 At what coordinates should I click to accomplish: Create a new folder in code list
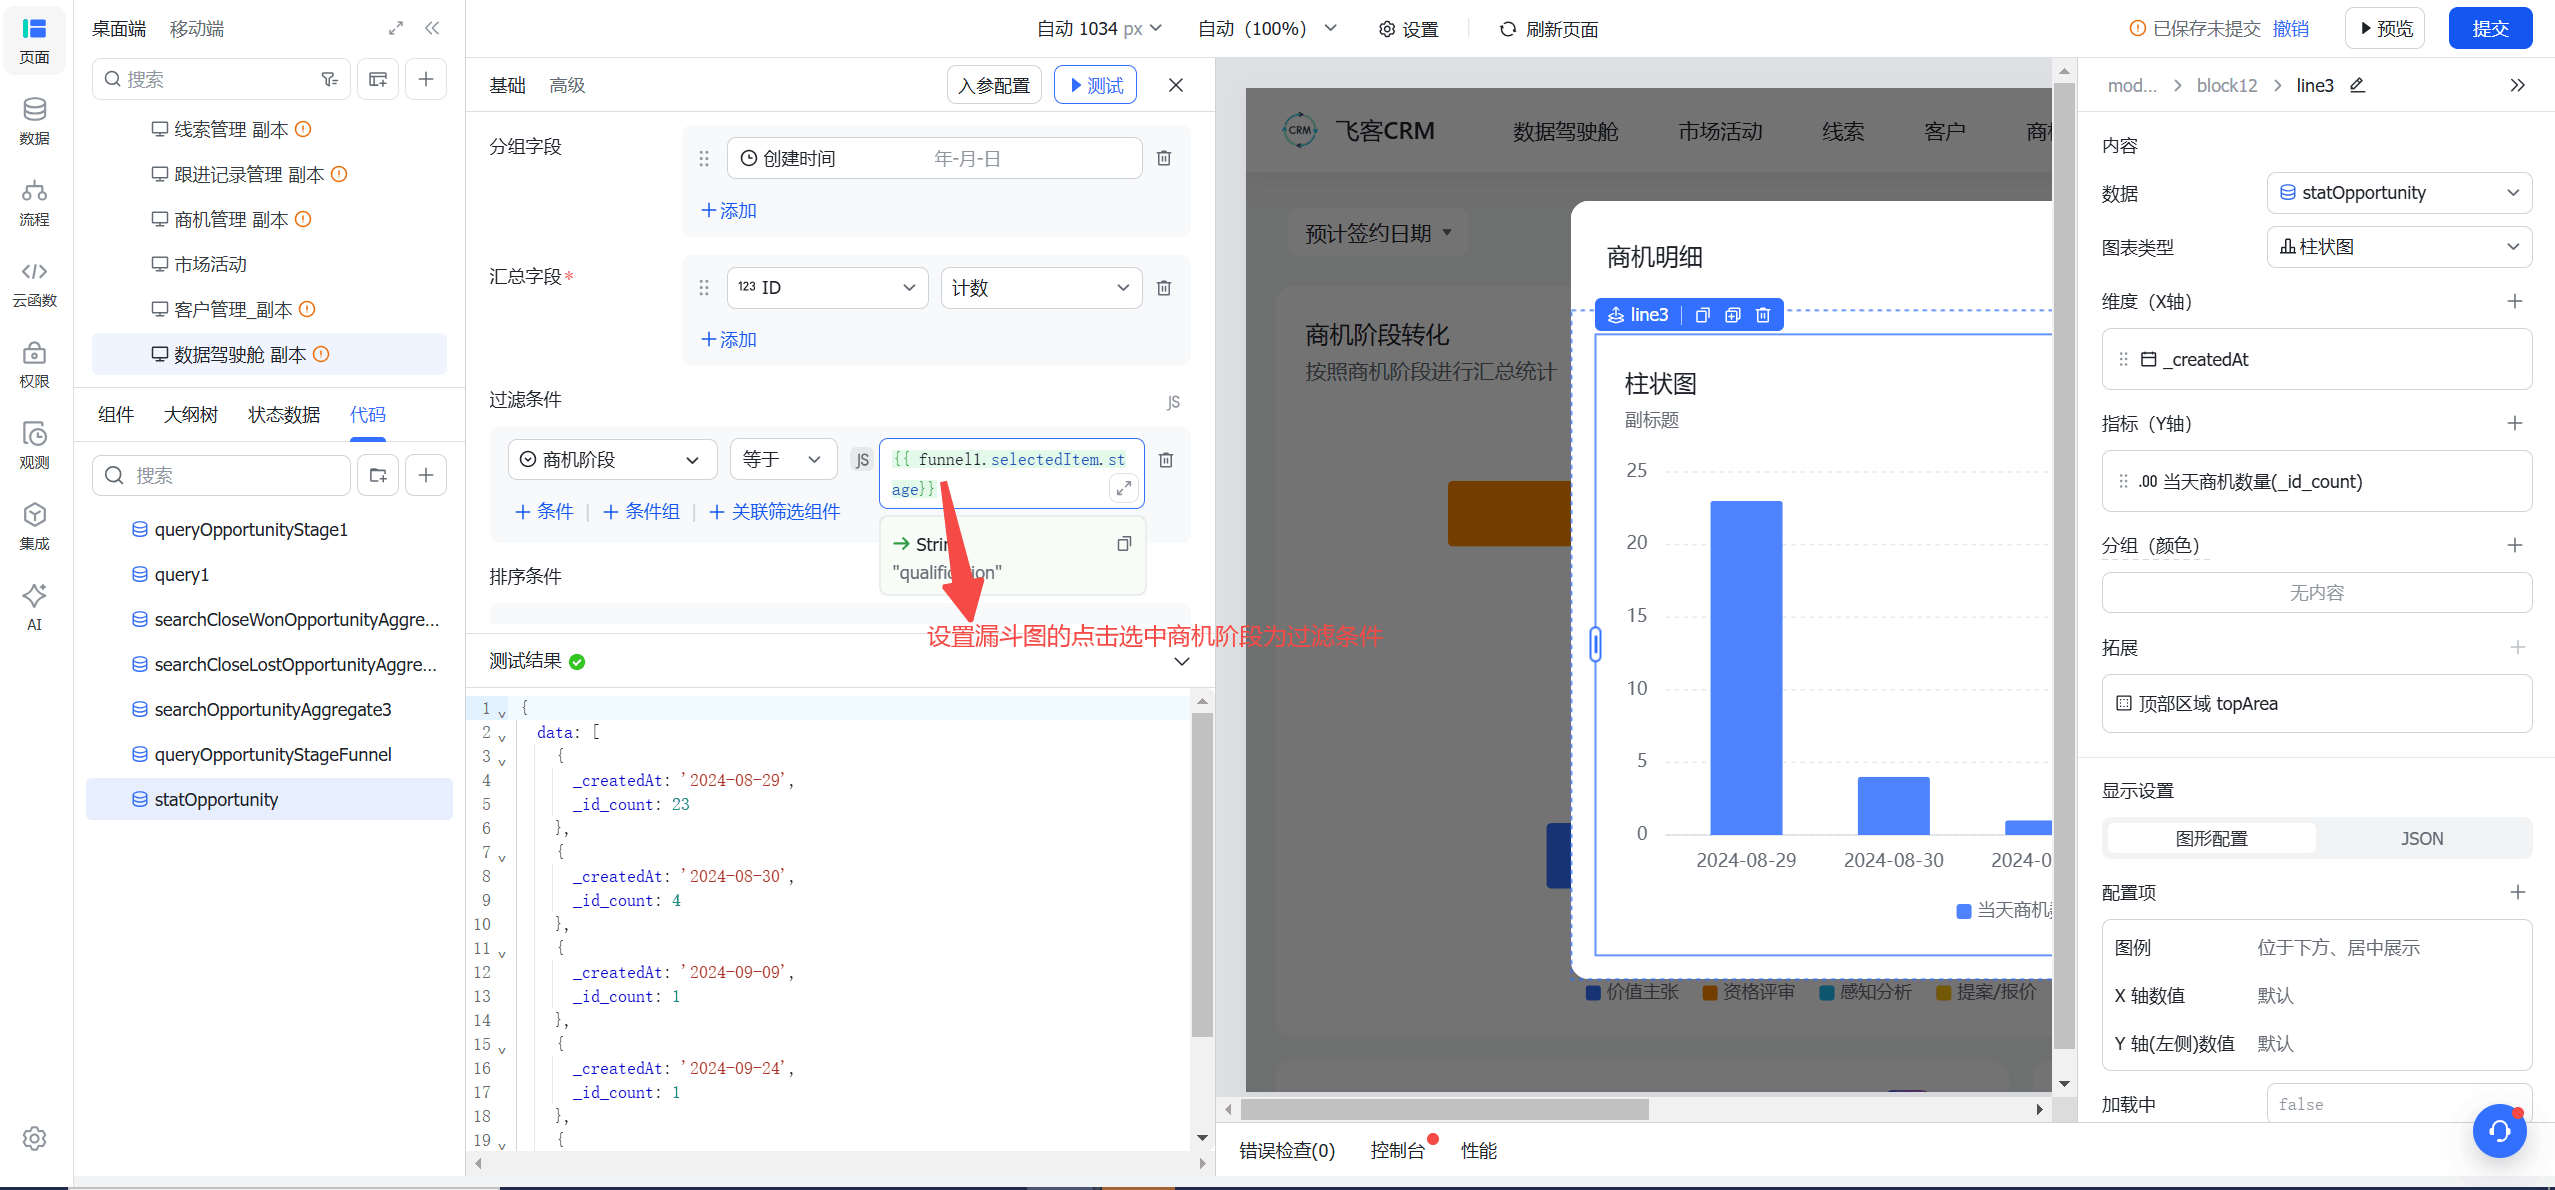point(378,475)
